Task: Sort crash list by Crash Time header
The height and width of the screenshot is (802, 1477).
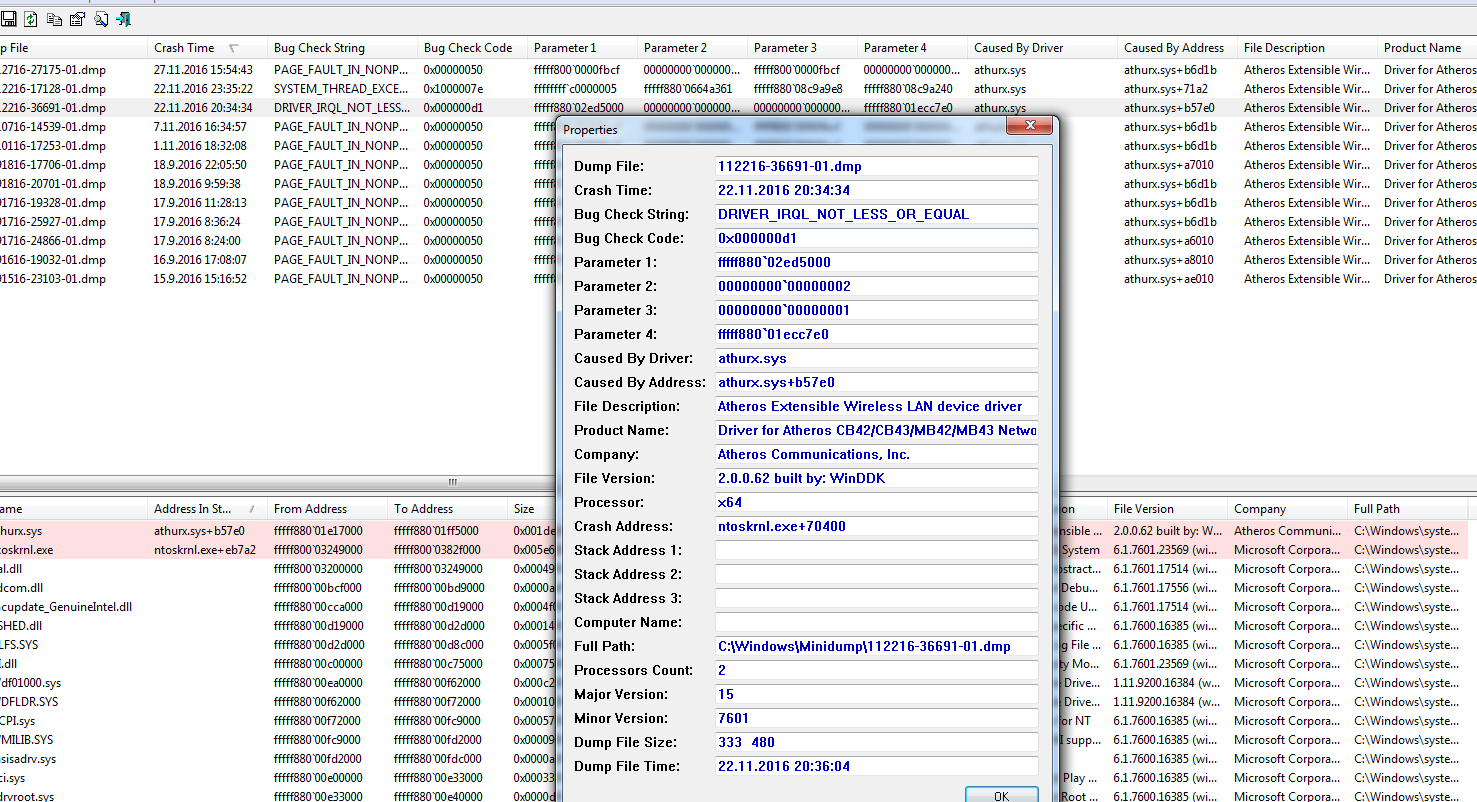Action: click(x=208, y=48)
